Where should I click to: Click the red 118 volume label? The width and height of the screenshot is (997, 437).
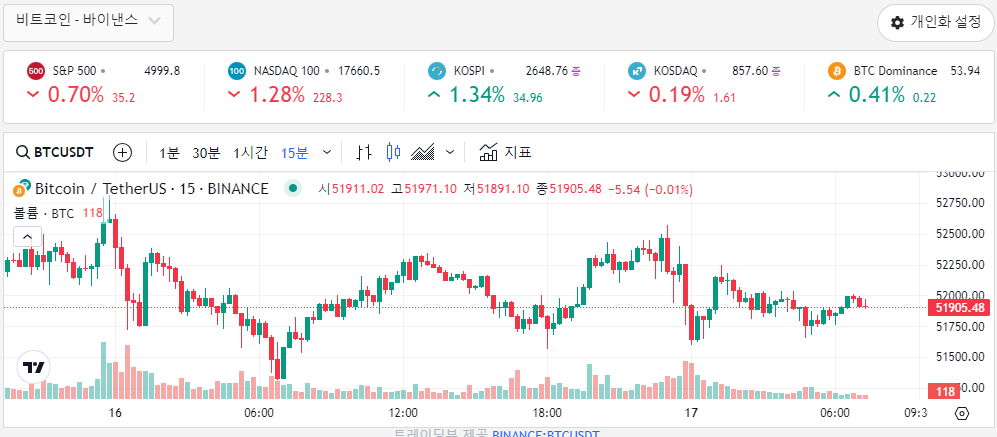pos(944,392)
